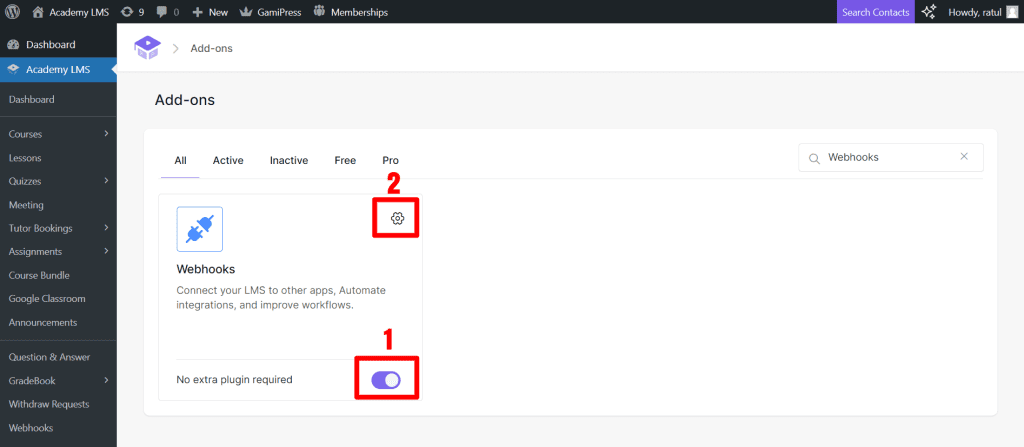Expand the Courses submenu chevron
Viewport: 1024px width, 447px height.
point(106,133)
